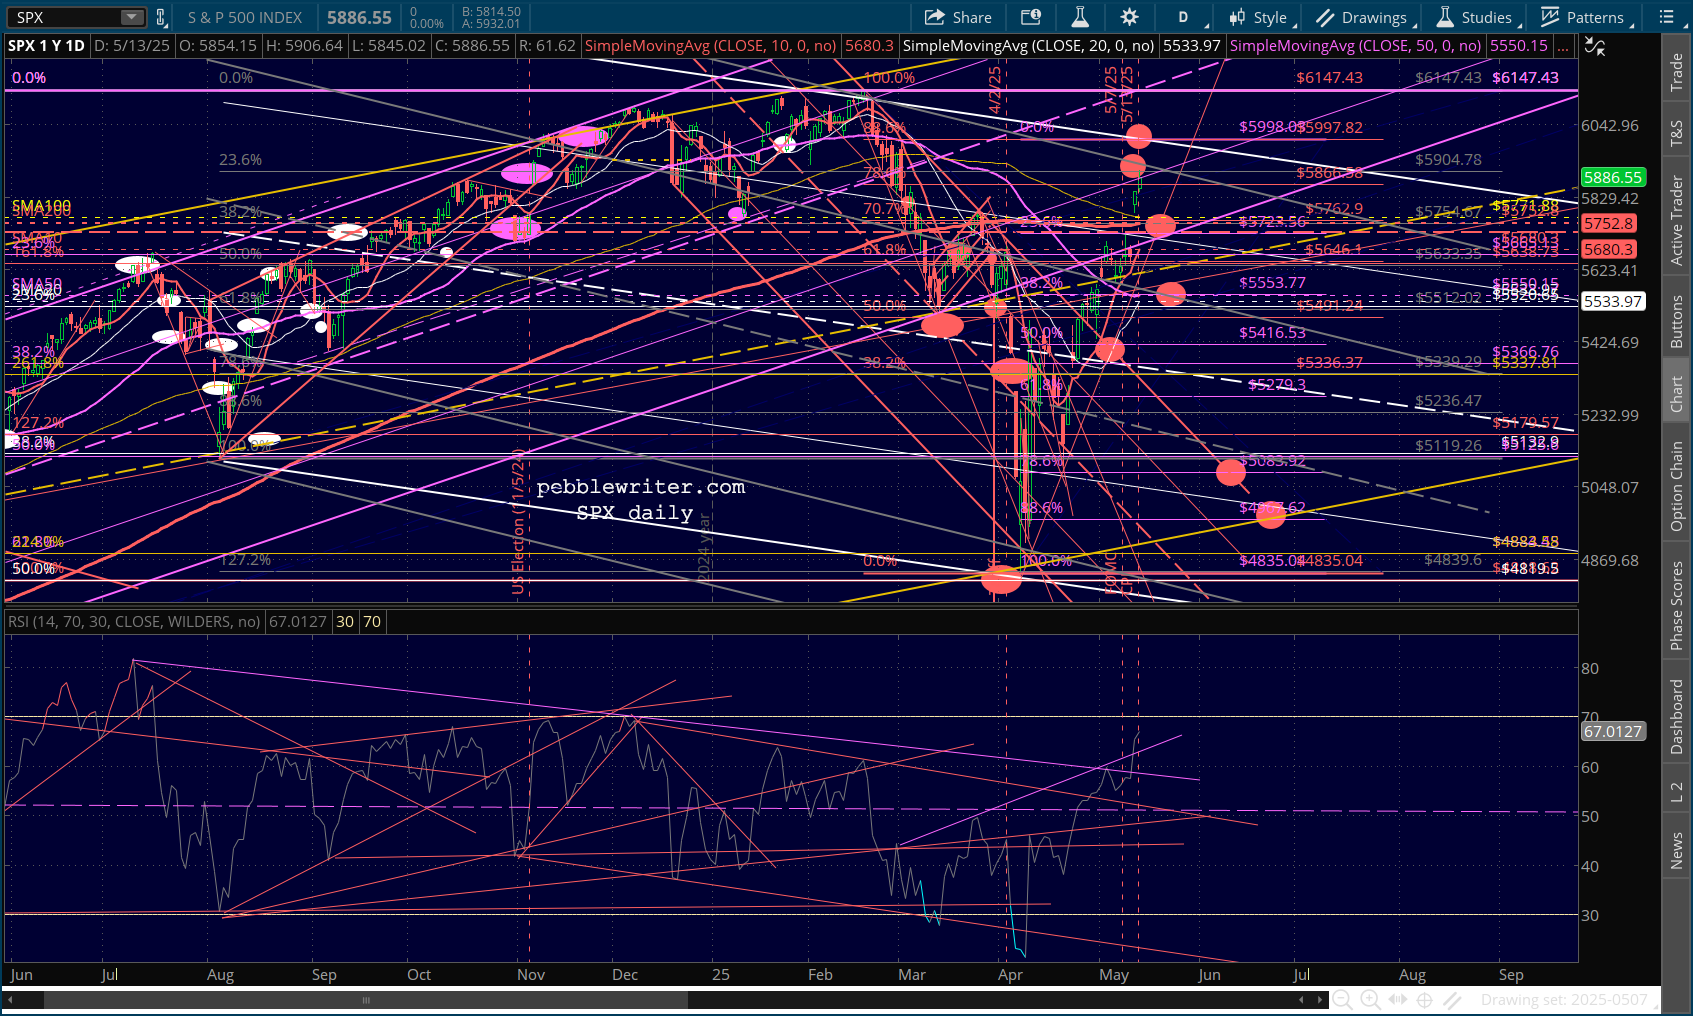This screenshot has height=1016, width=1693.
Task: Switch to the Option Chain side tab
Action: click(1677, 486)
